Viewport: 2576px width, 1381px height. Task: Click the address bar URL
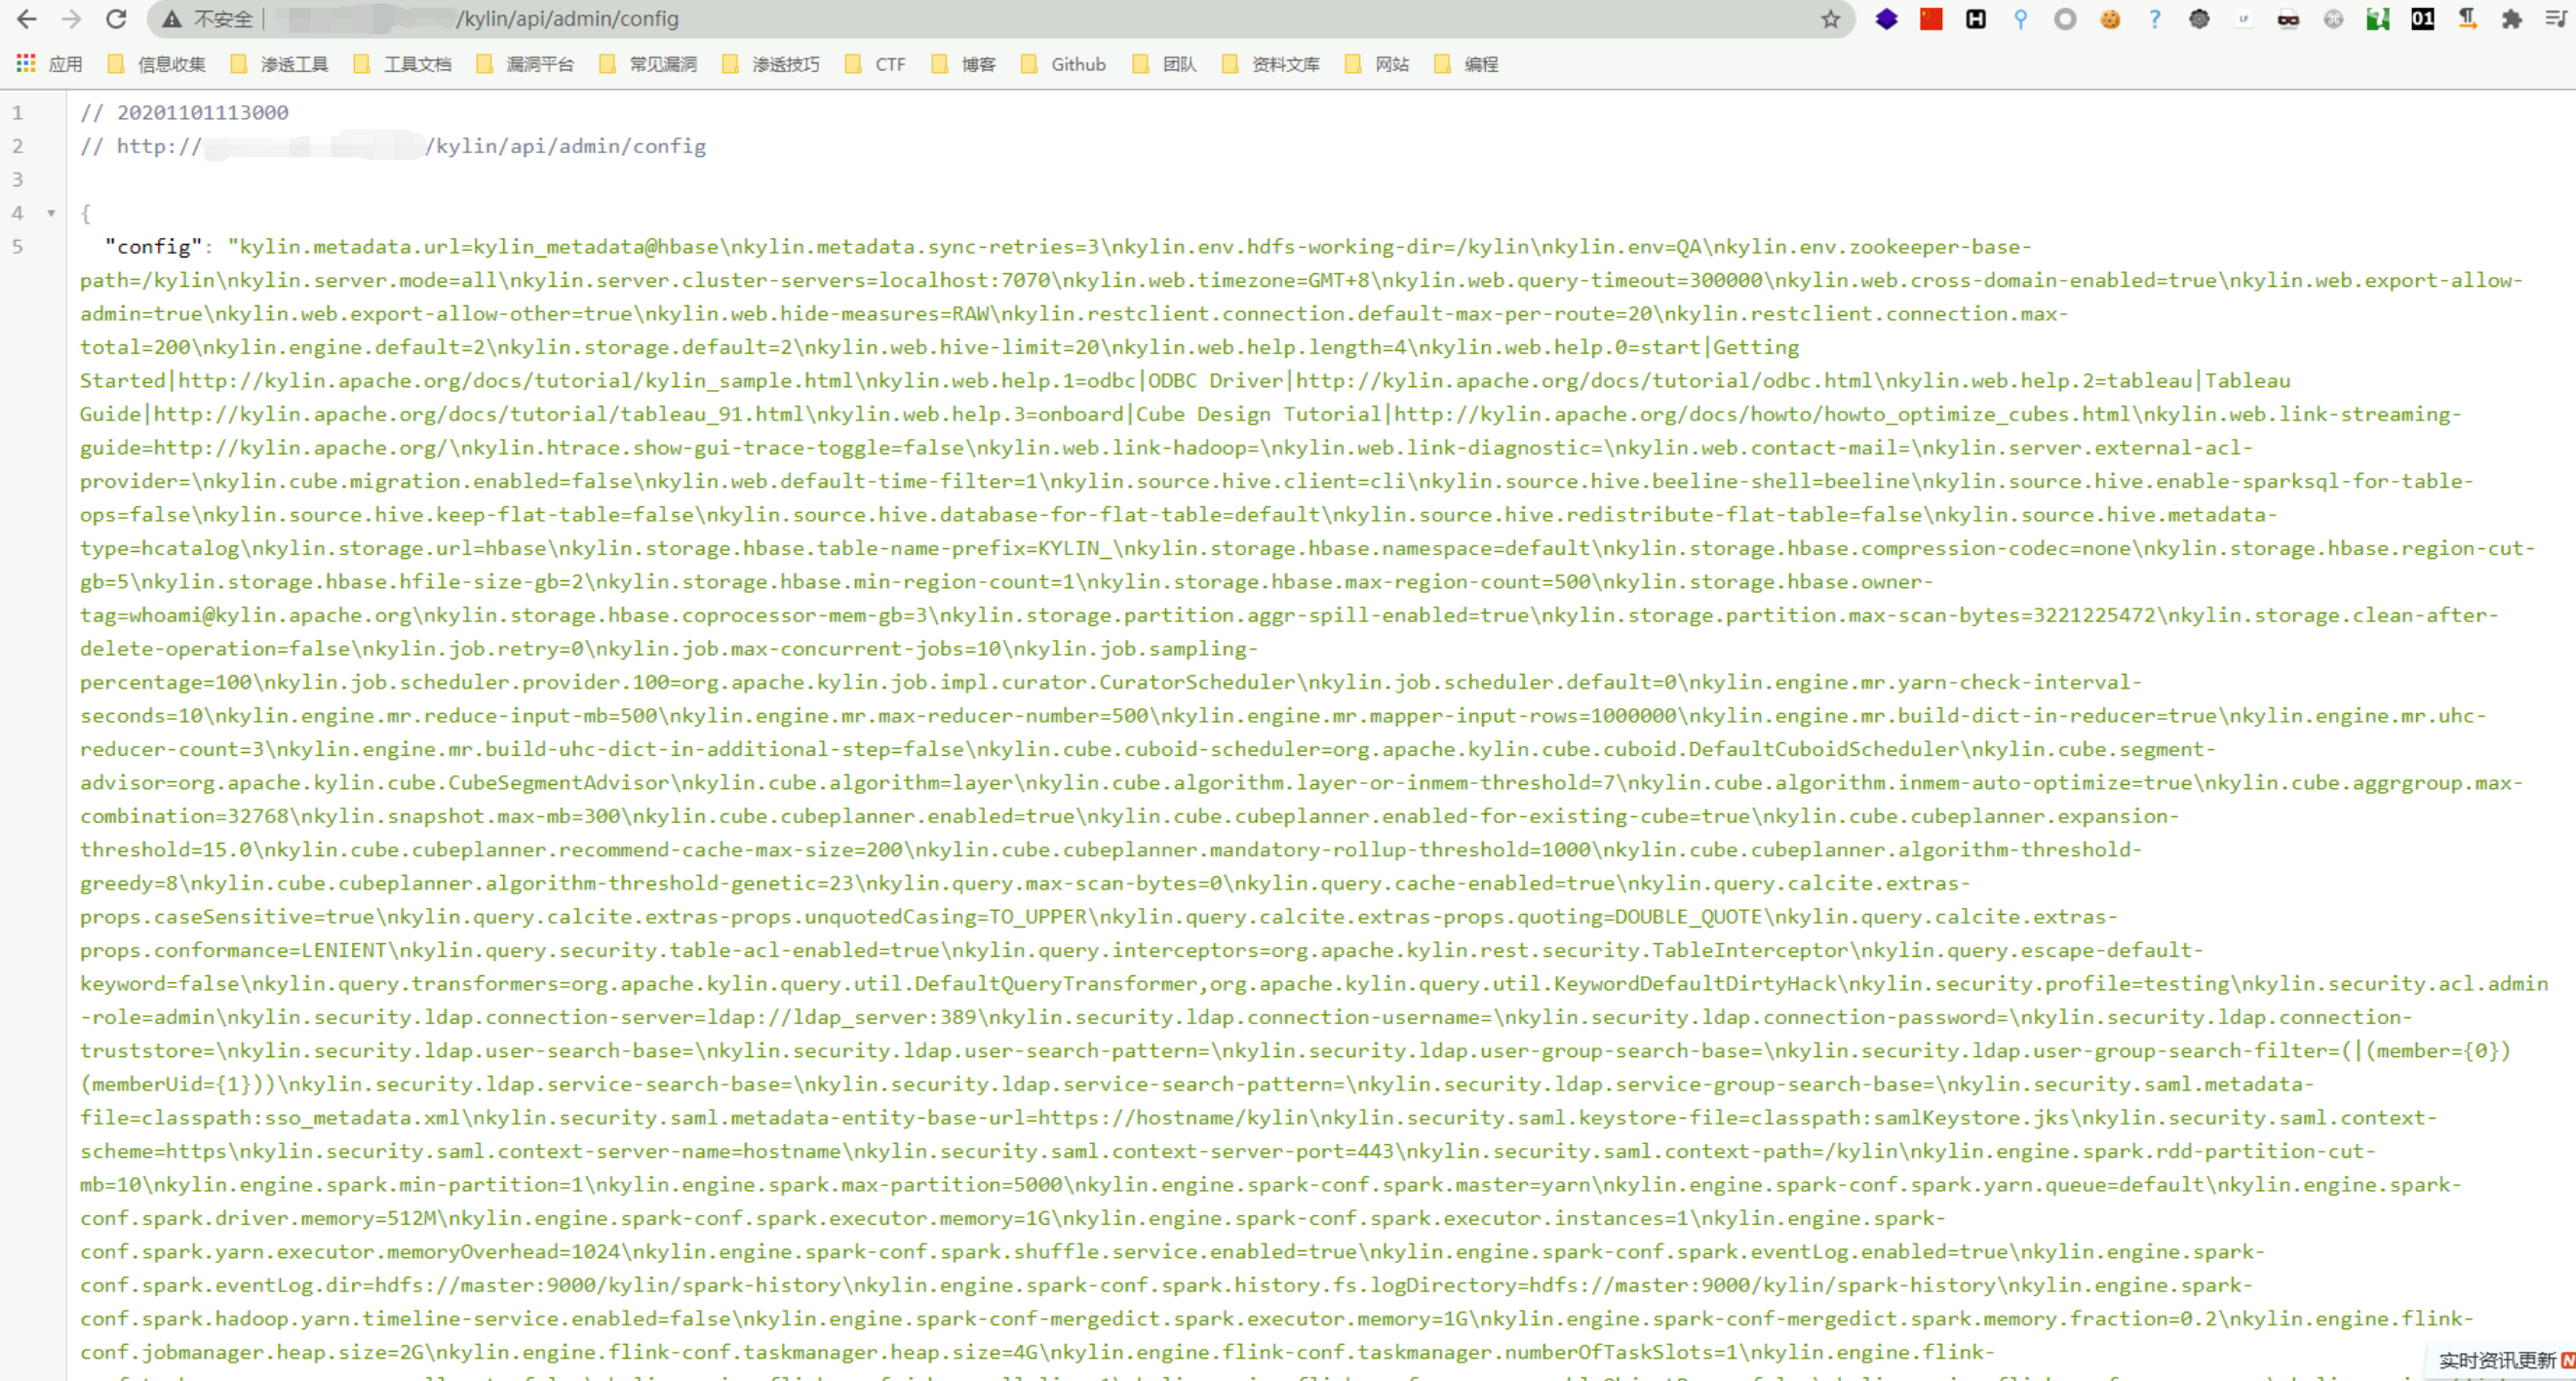(566, 19)
